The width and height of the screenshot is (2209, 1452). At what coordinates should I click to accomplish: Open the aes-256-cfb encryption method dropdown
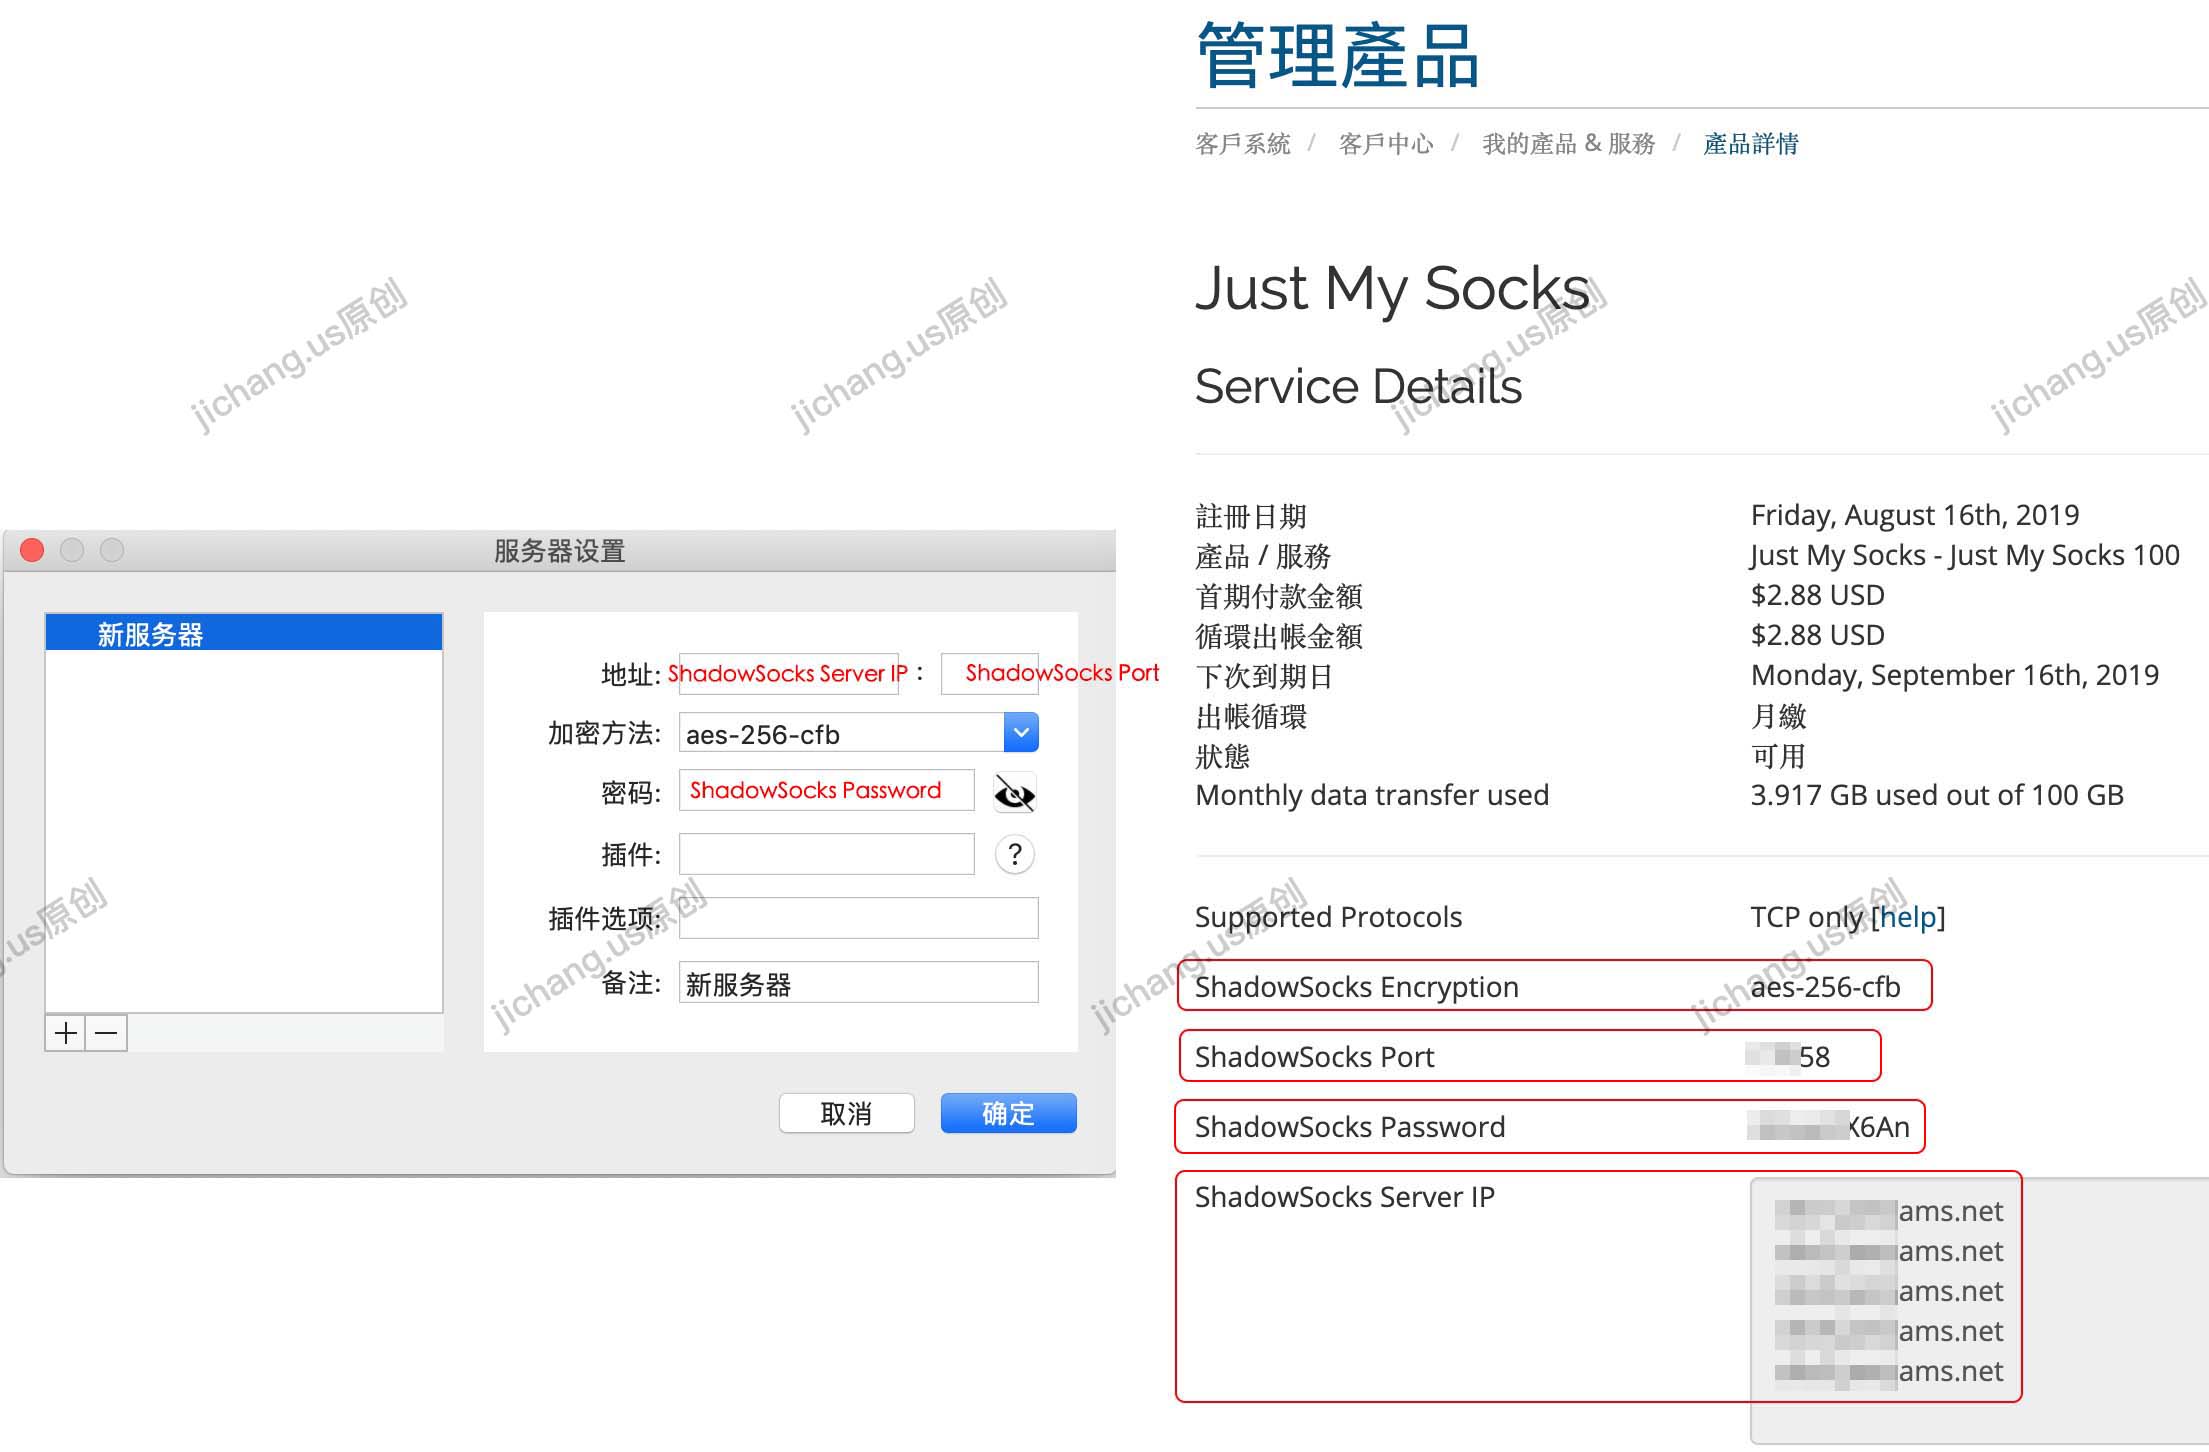[1019, 732]
